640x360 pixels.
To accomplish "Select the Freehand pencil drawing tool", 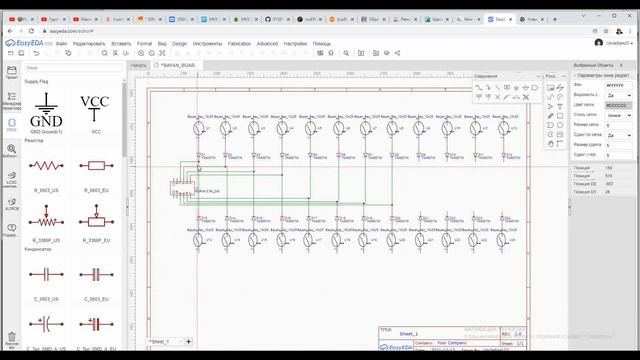I will (551, 116).
